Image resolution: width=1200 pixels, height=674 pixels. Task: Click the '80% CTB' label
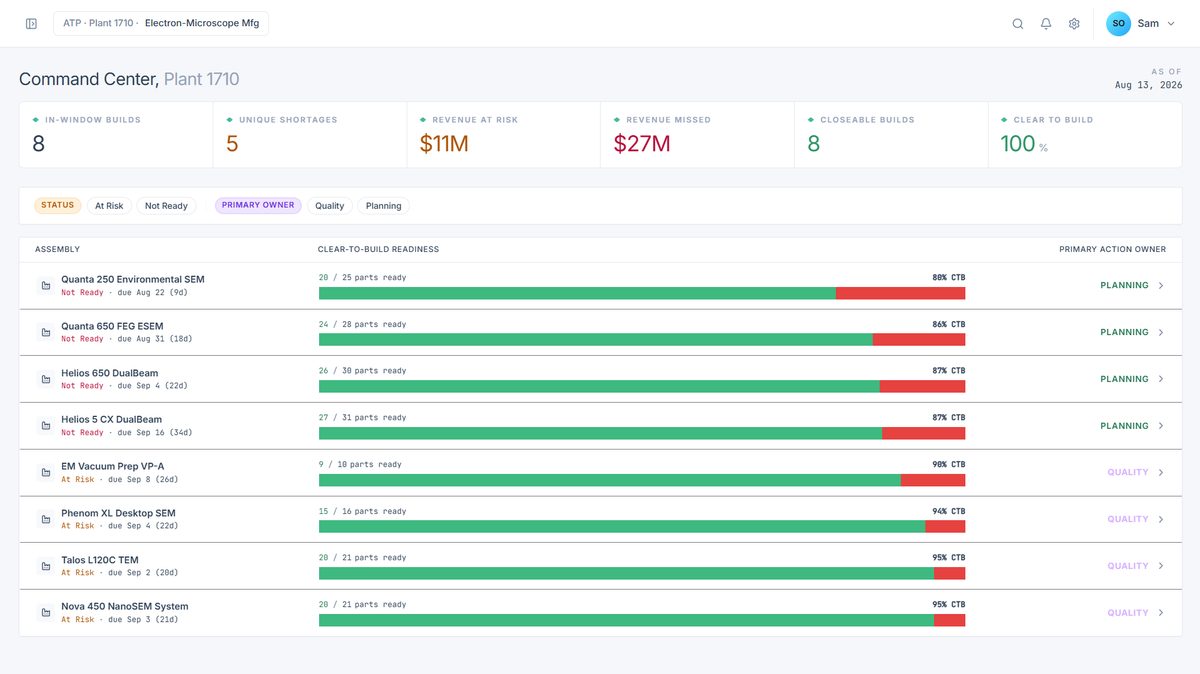click(x=949, y=277)
